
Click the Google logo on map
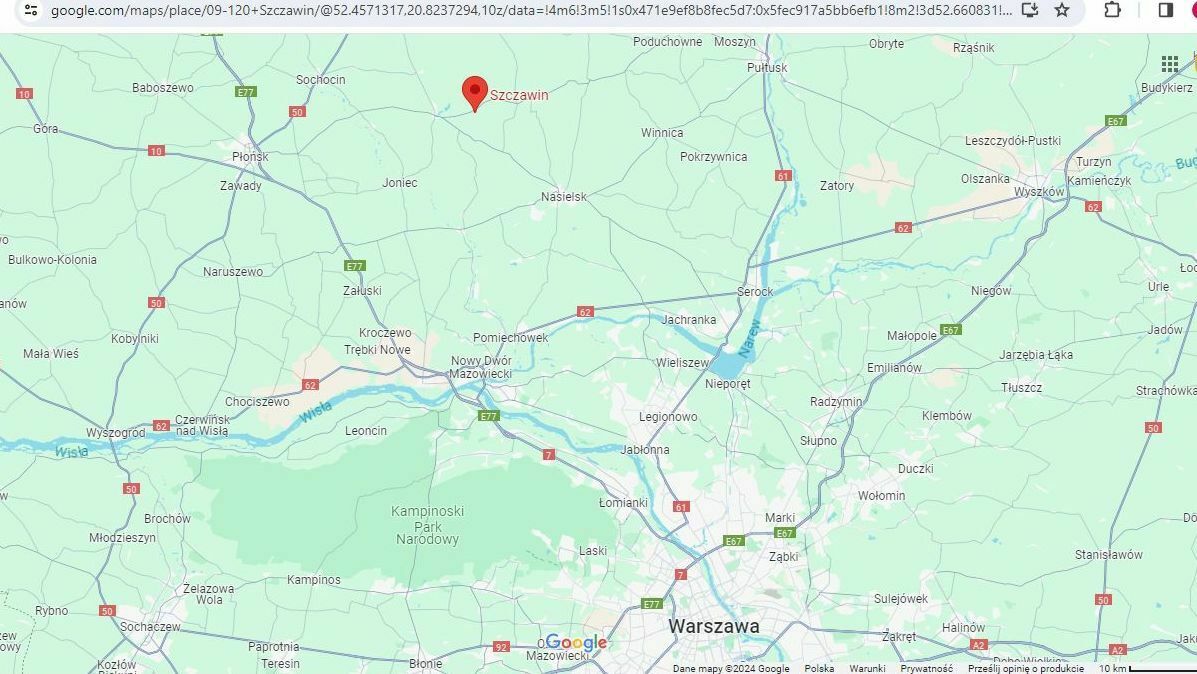[576, 643]
